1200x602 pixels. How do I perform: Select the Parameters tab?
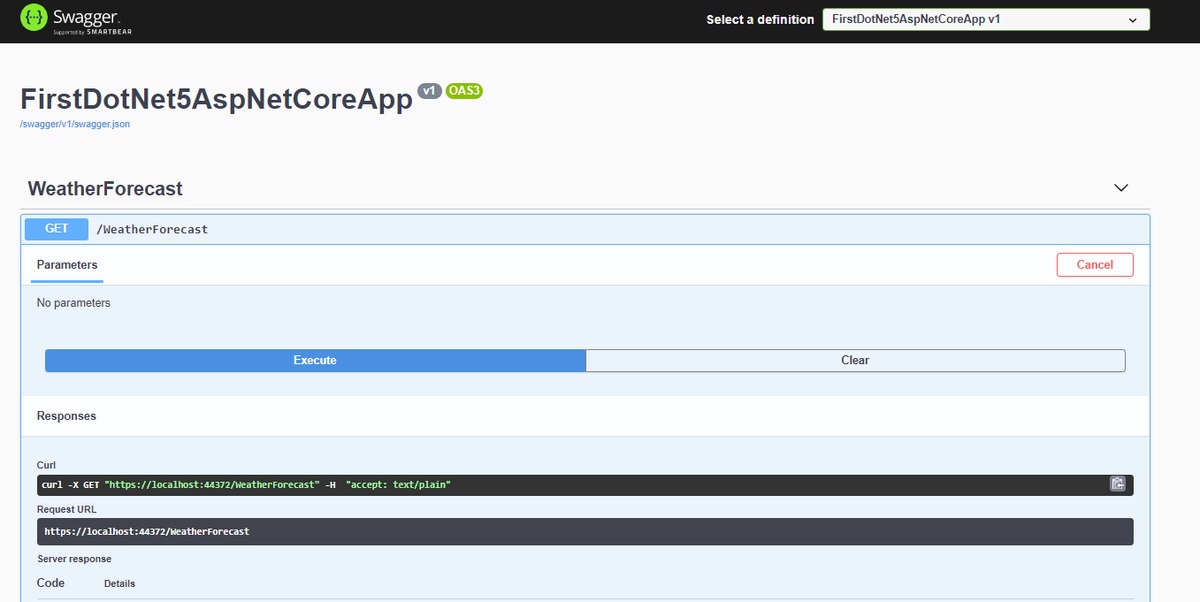coord(67,265)
